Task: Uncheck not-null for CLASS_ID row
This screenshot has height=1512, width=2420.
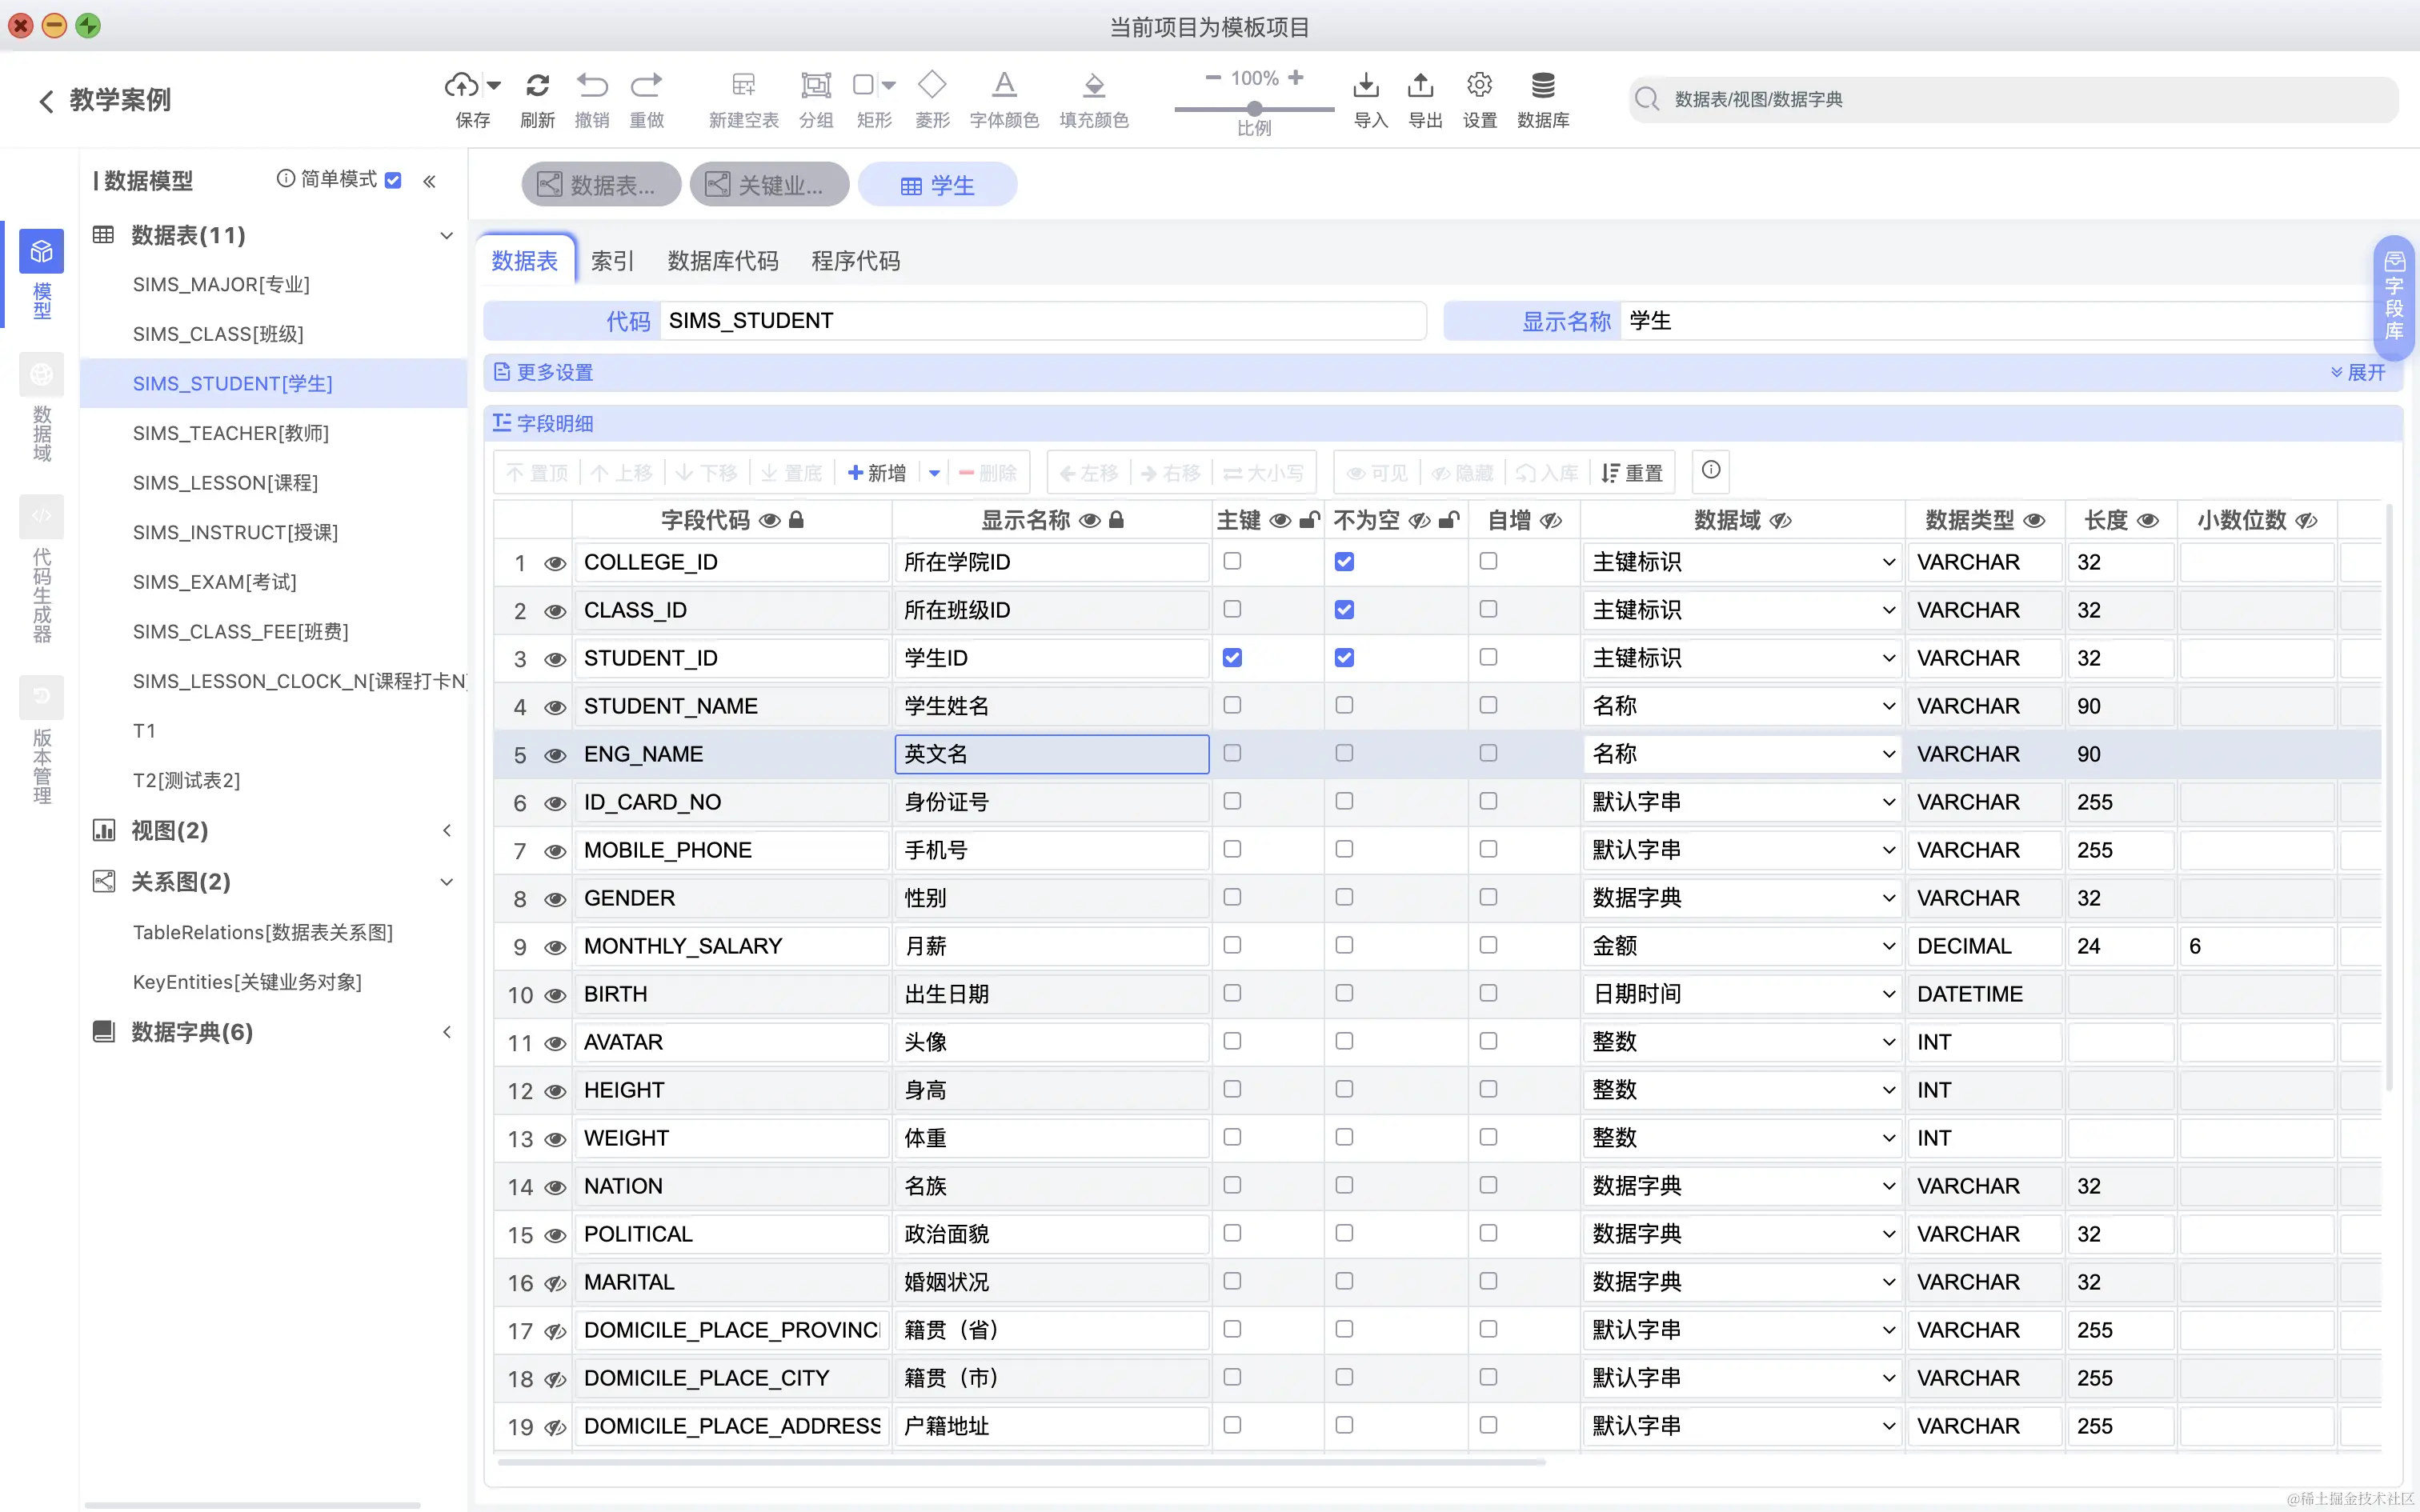Action: coord(1344,609)
